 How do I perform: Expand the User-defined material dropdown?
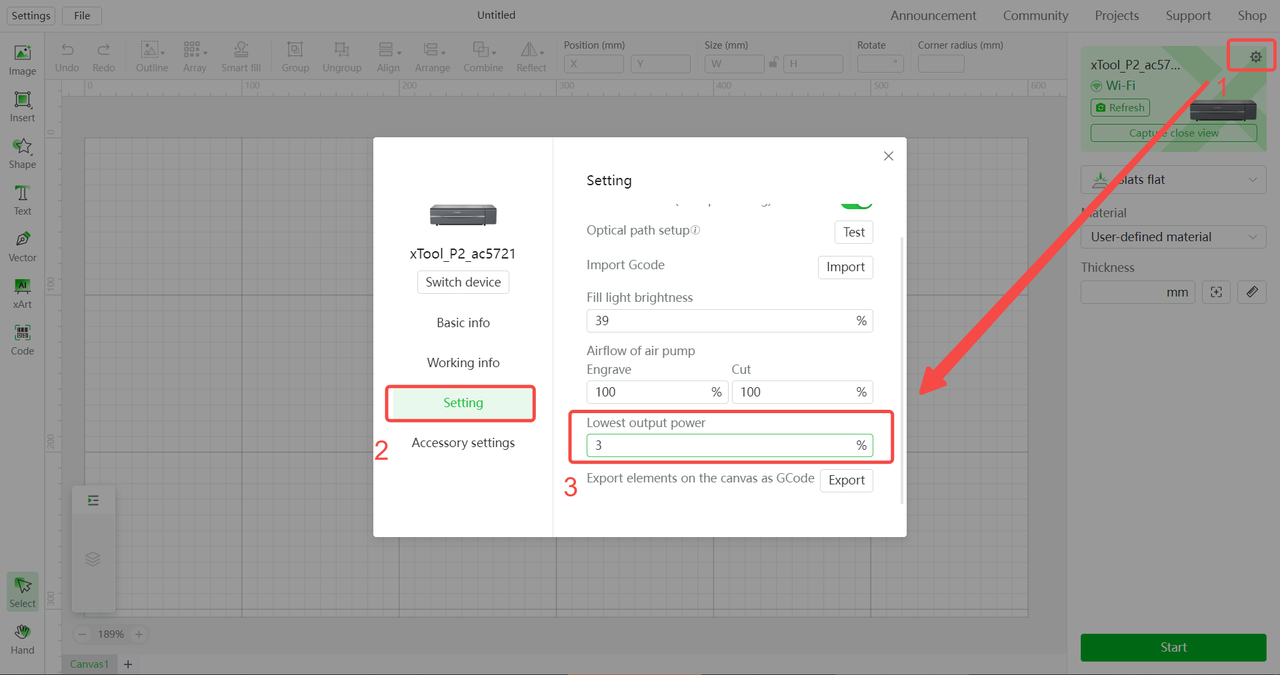(1173, 237)
